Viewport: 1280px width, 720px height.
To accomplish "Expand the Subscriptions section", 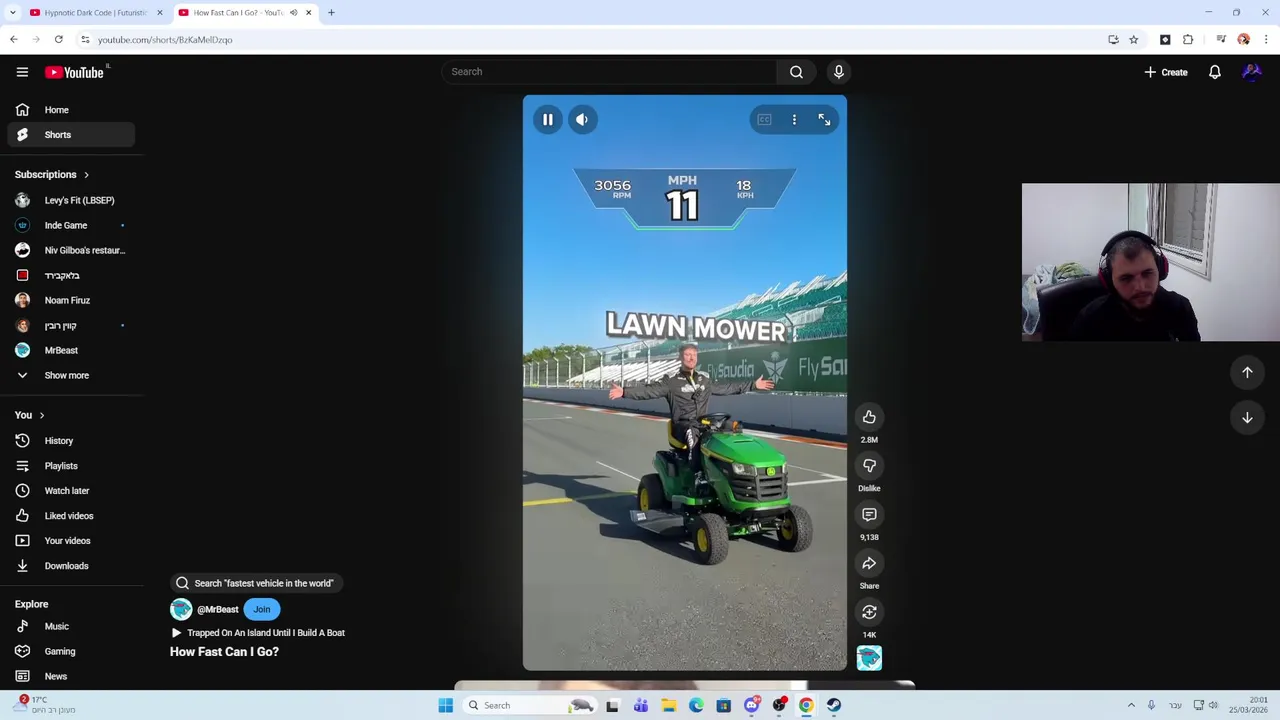I will coord(52,175).
